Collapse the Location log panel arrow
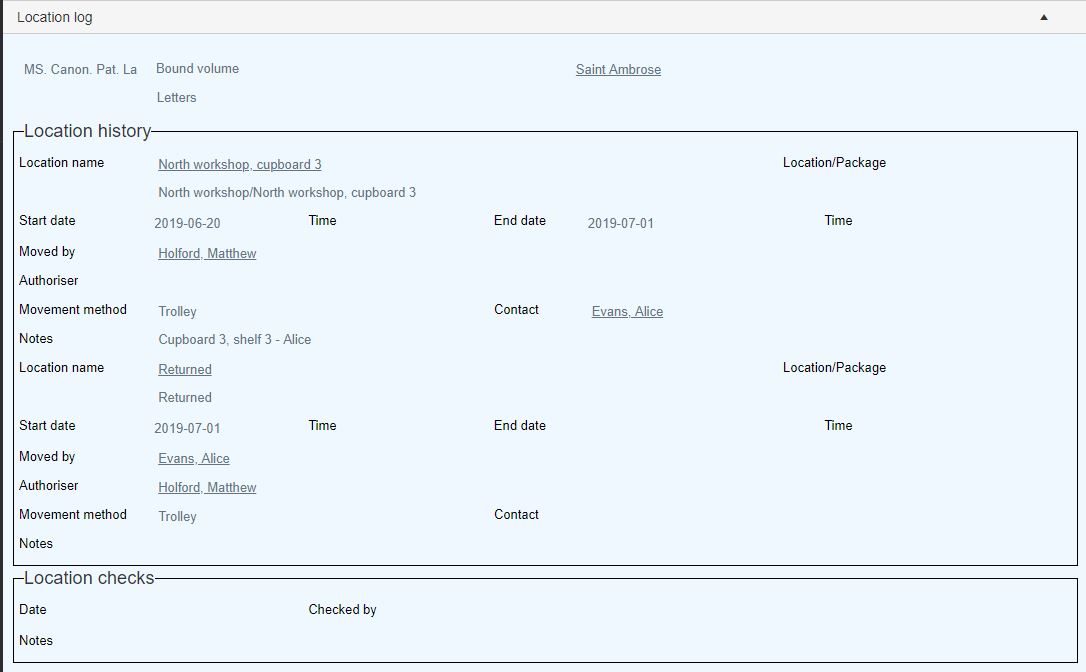Screen dimensions: 1086x672 tap(1043, 17)
